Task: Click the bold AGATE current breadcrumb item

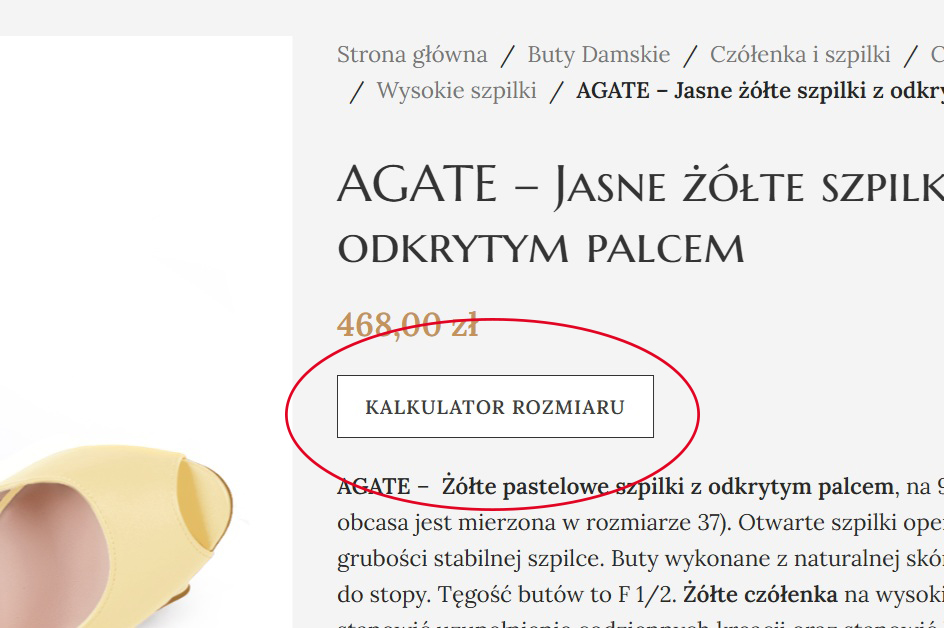Action: [760, 91]
